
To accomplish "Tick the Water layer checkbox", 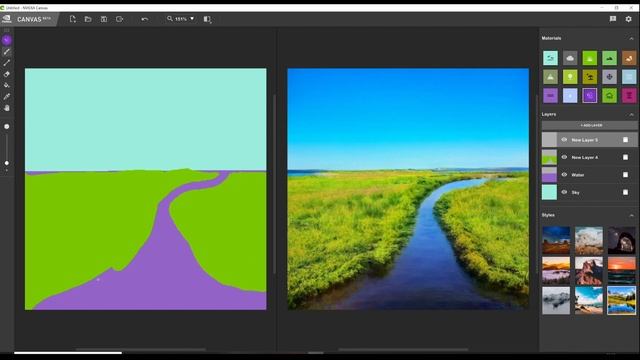I will click(625, 175).
